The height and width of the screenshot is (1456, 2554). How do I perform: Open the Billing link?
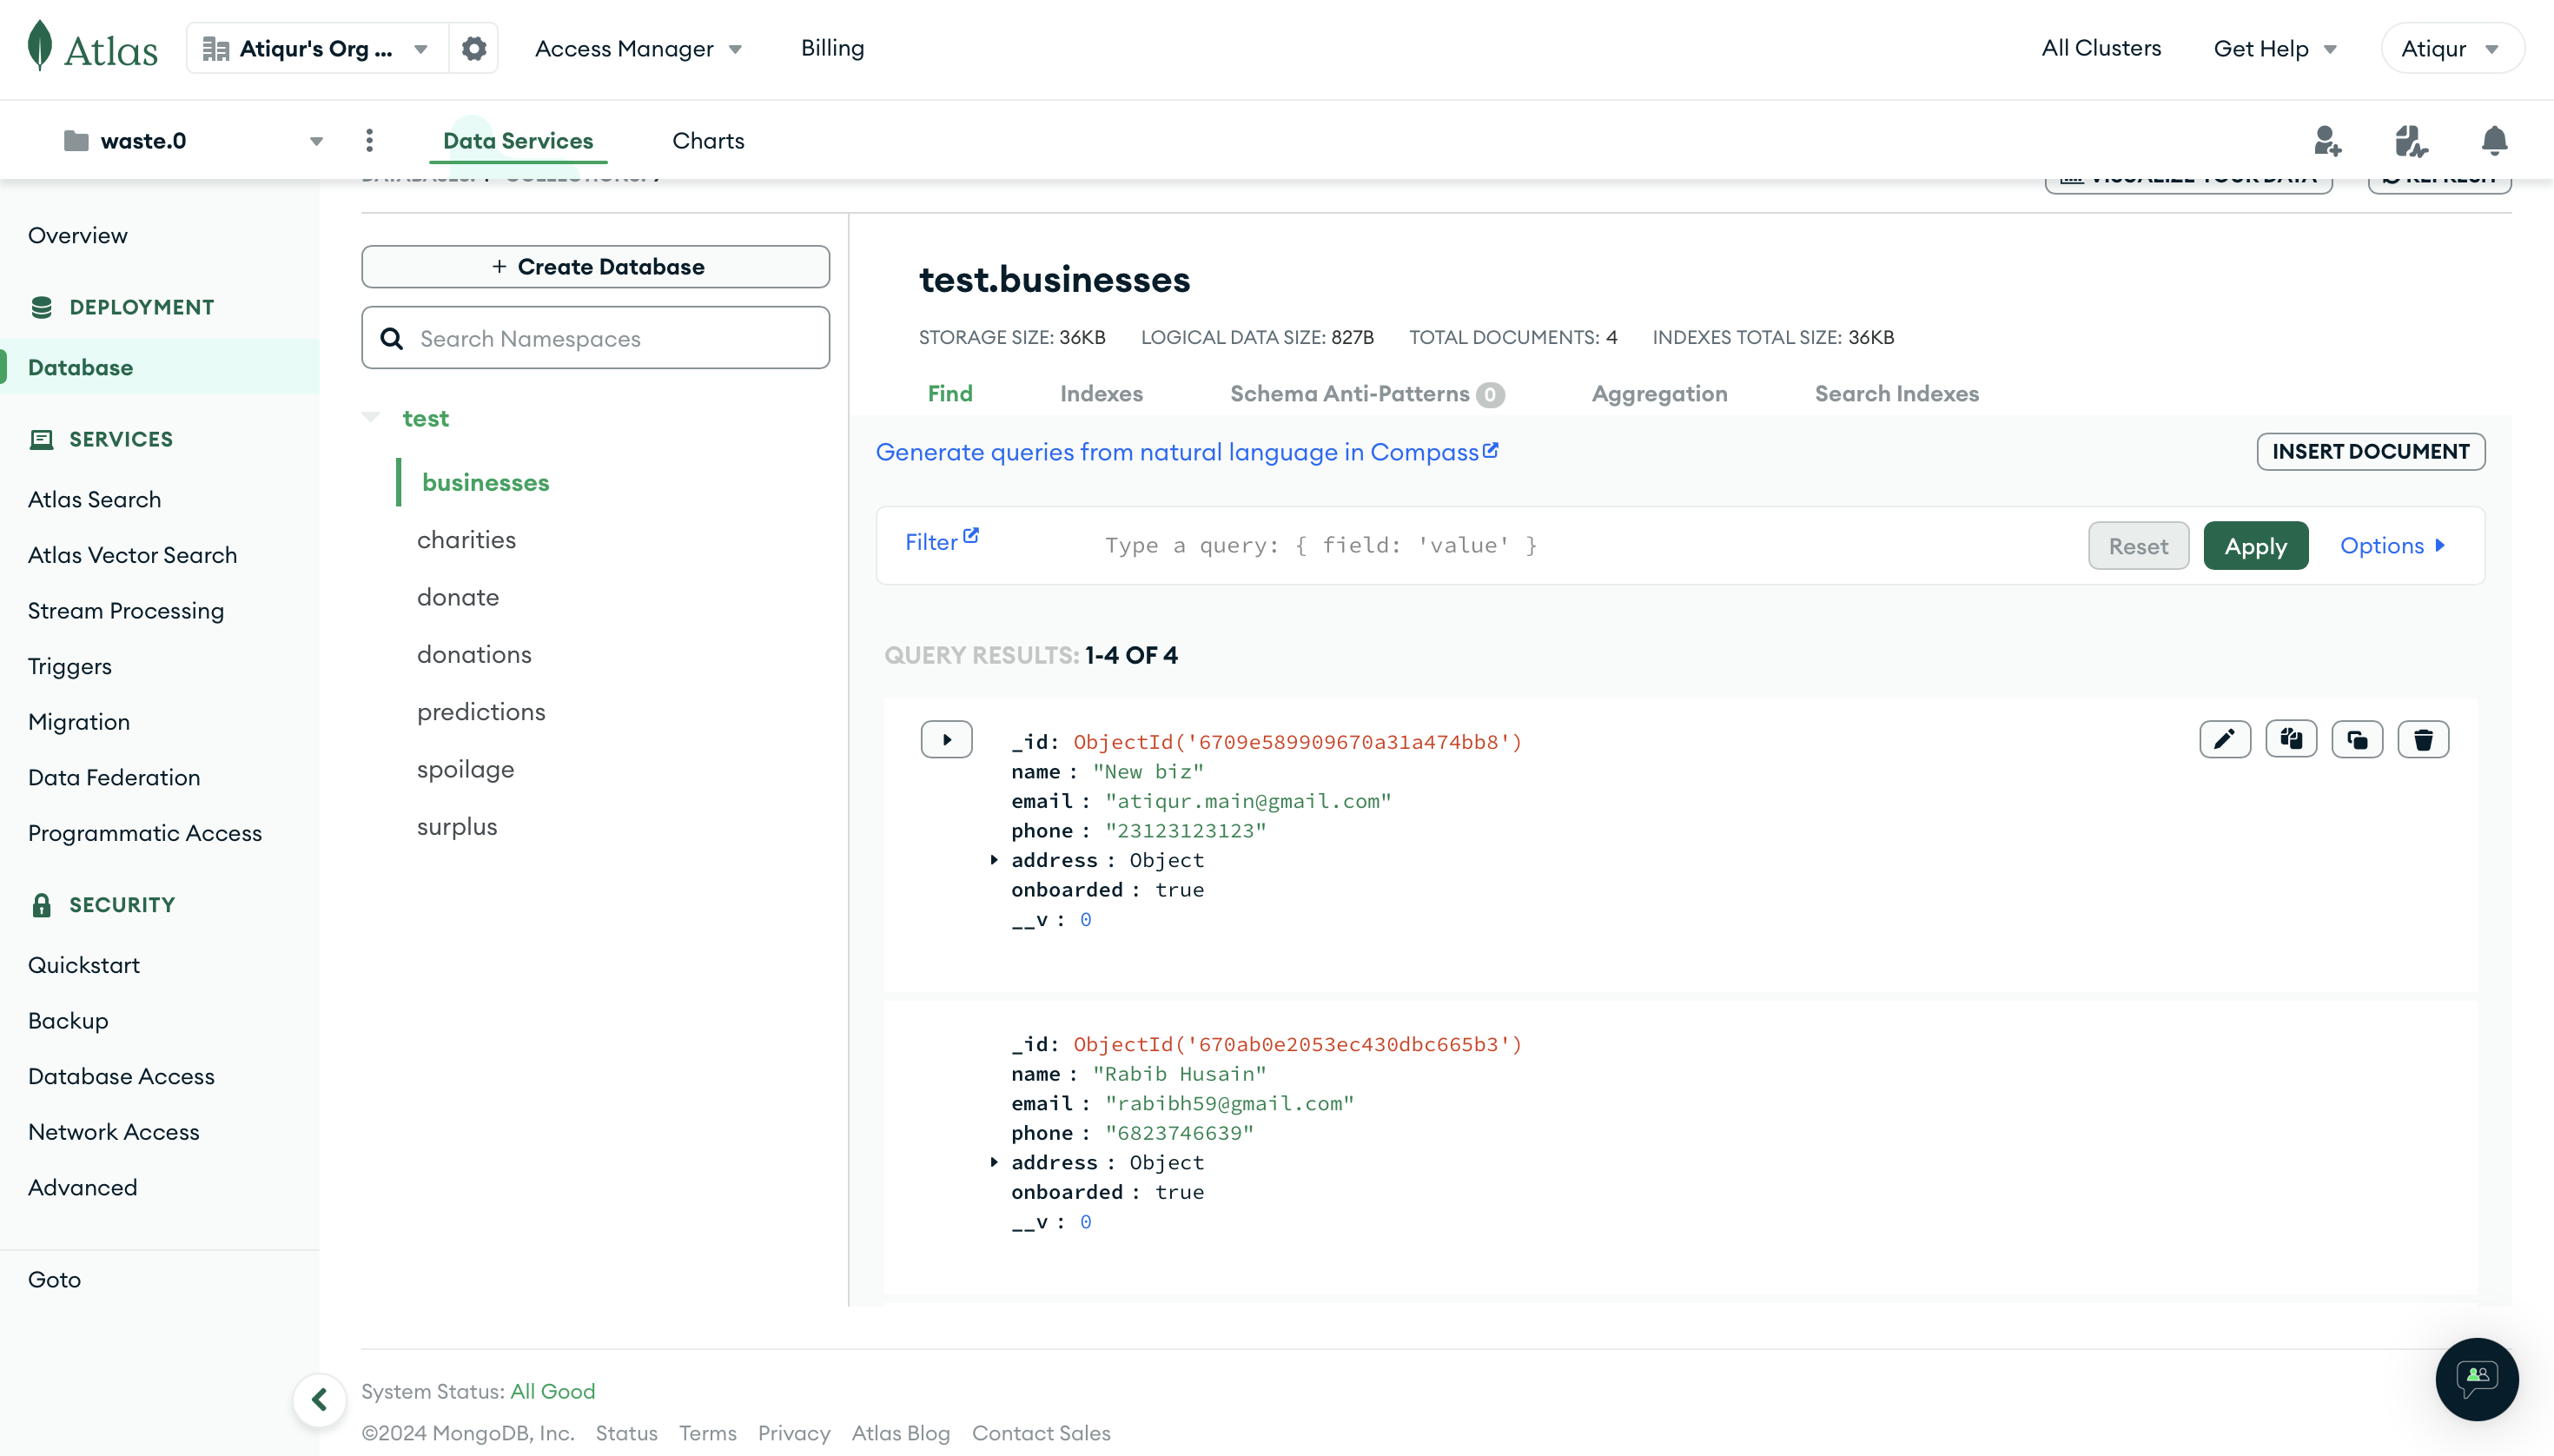(x=832, y=47)
